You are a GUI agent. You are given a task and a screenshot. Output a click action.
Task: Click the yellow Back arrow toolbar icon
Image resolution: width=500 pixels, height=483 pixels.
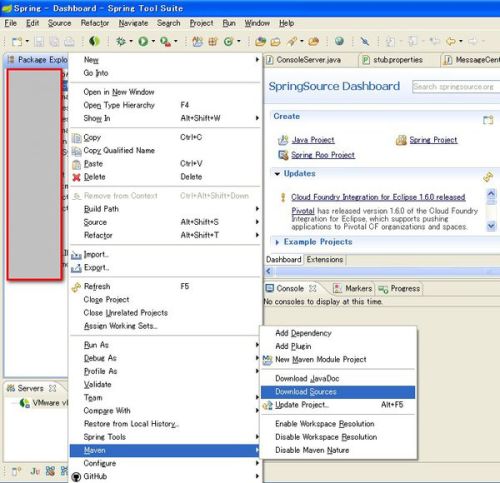tap(451, 41)
